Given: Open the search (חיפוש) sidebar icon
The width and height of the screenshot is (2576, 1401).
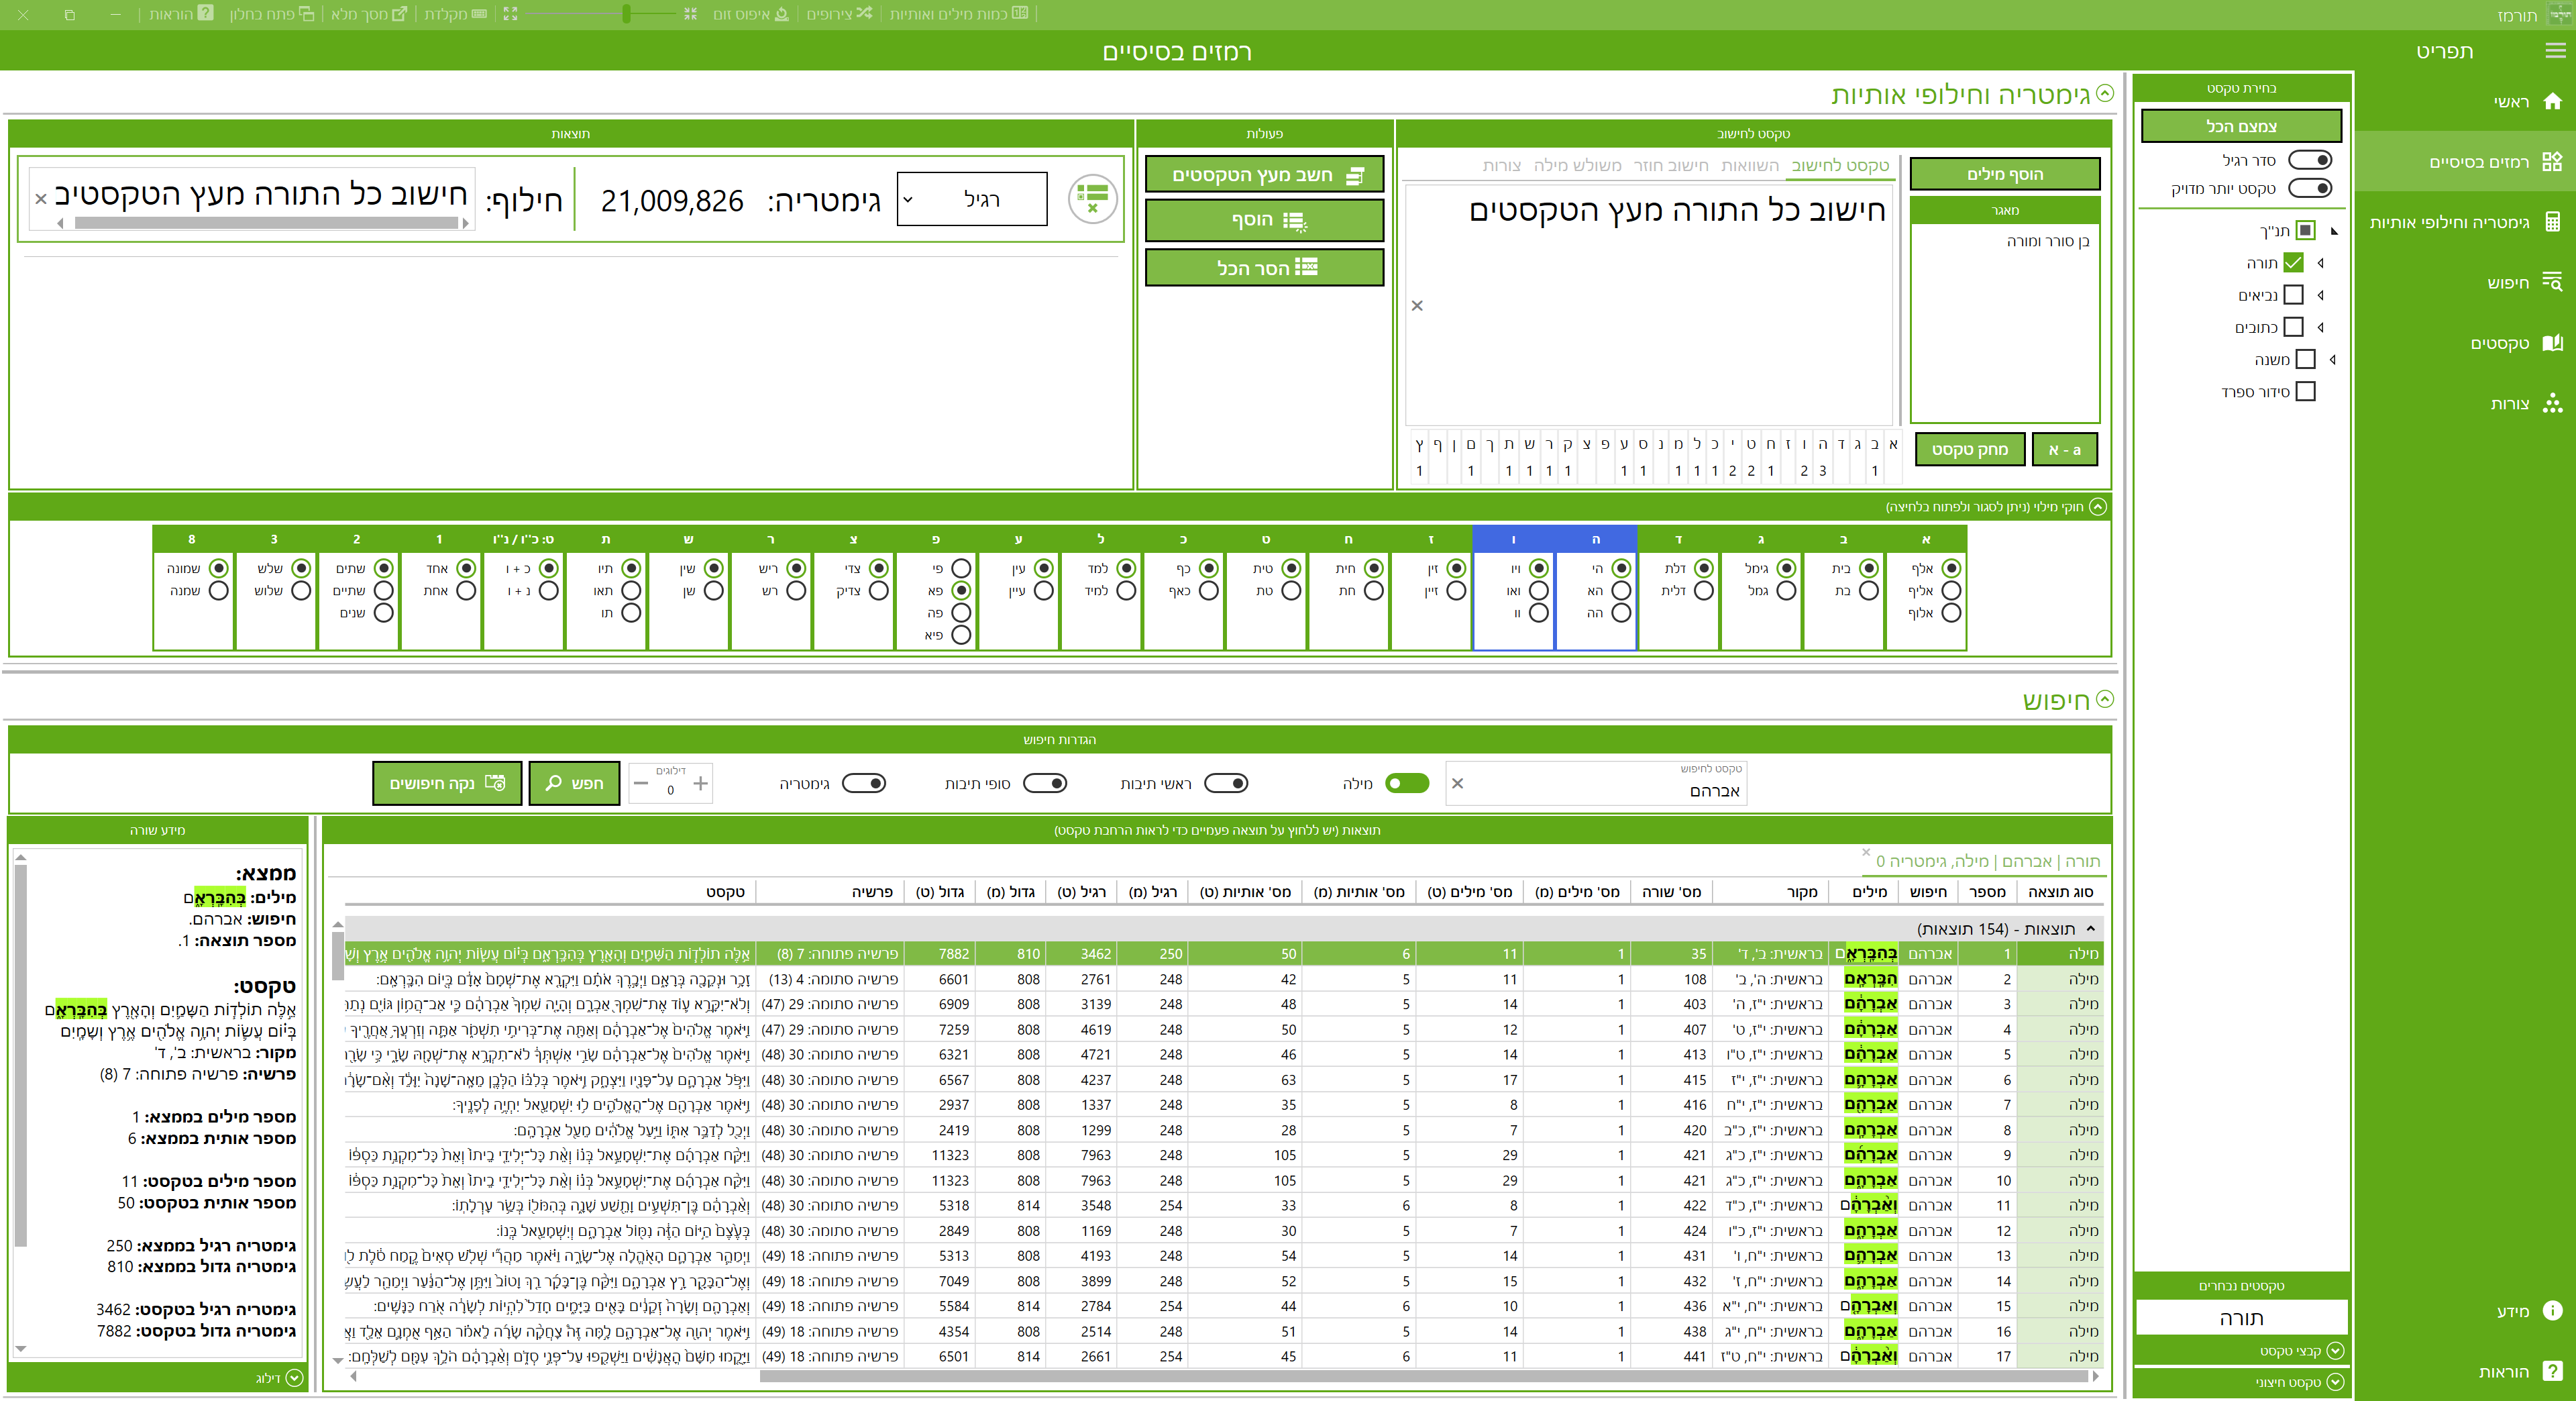Looking at the screenshot, I should 2552,282.
